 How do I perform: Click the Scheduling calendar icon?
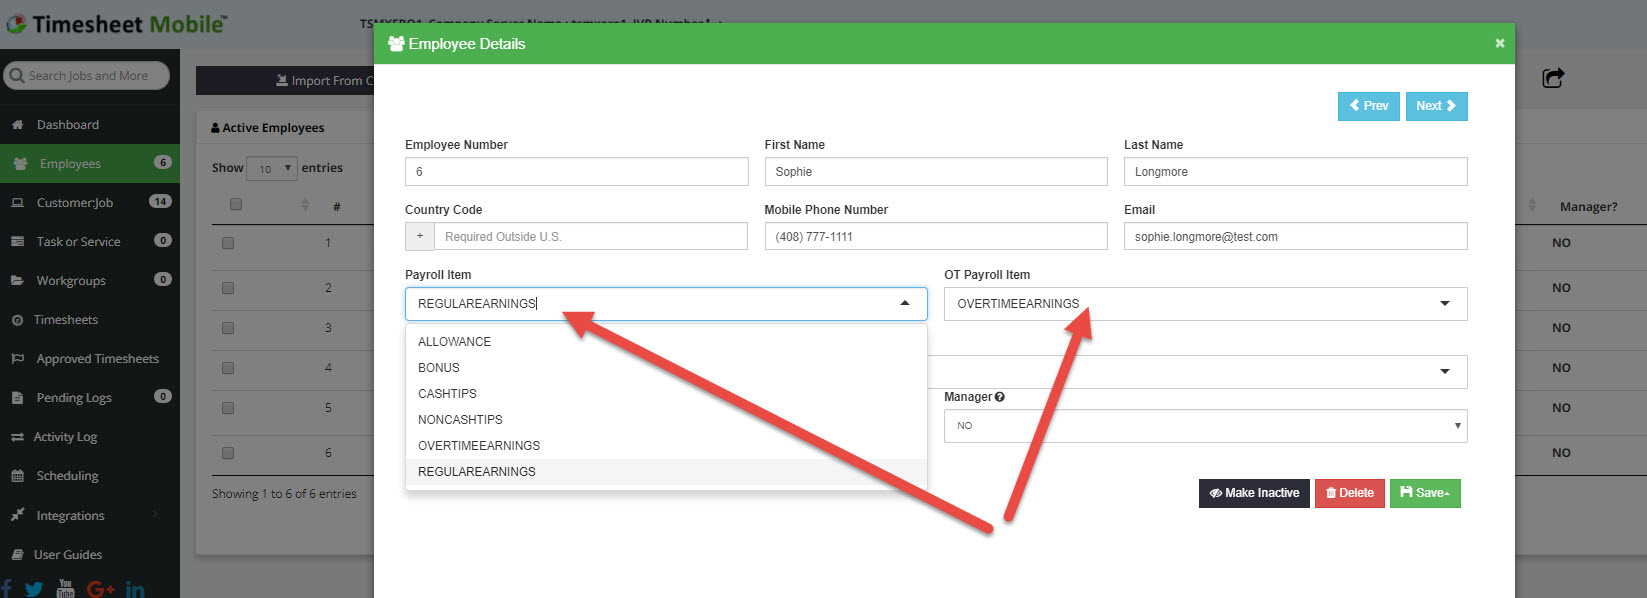coord(17,476)
